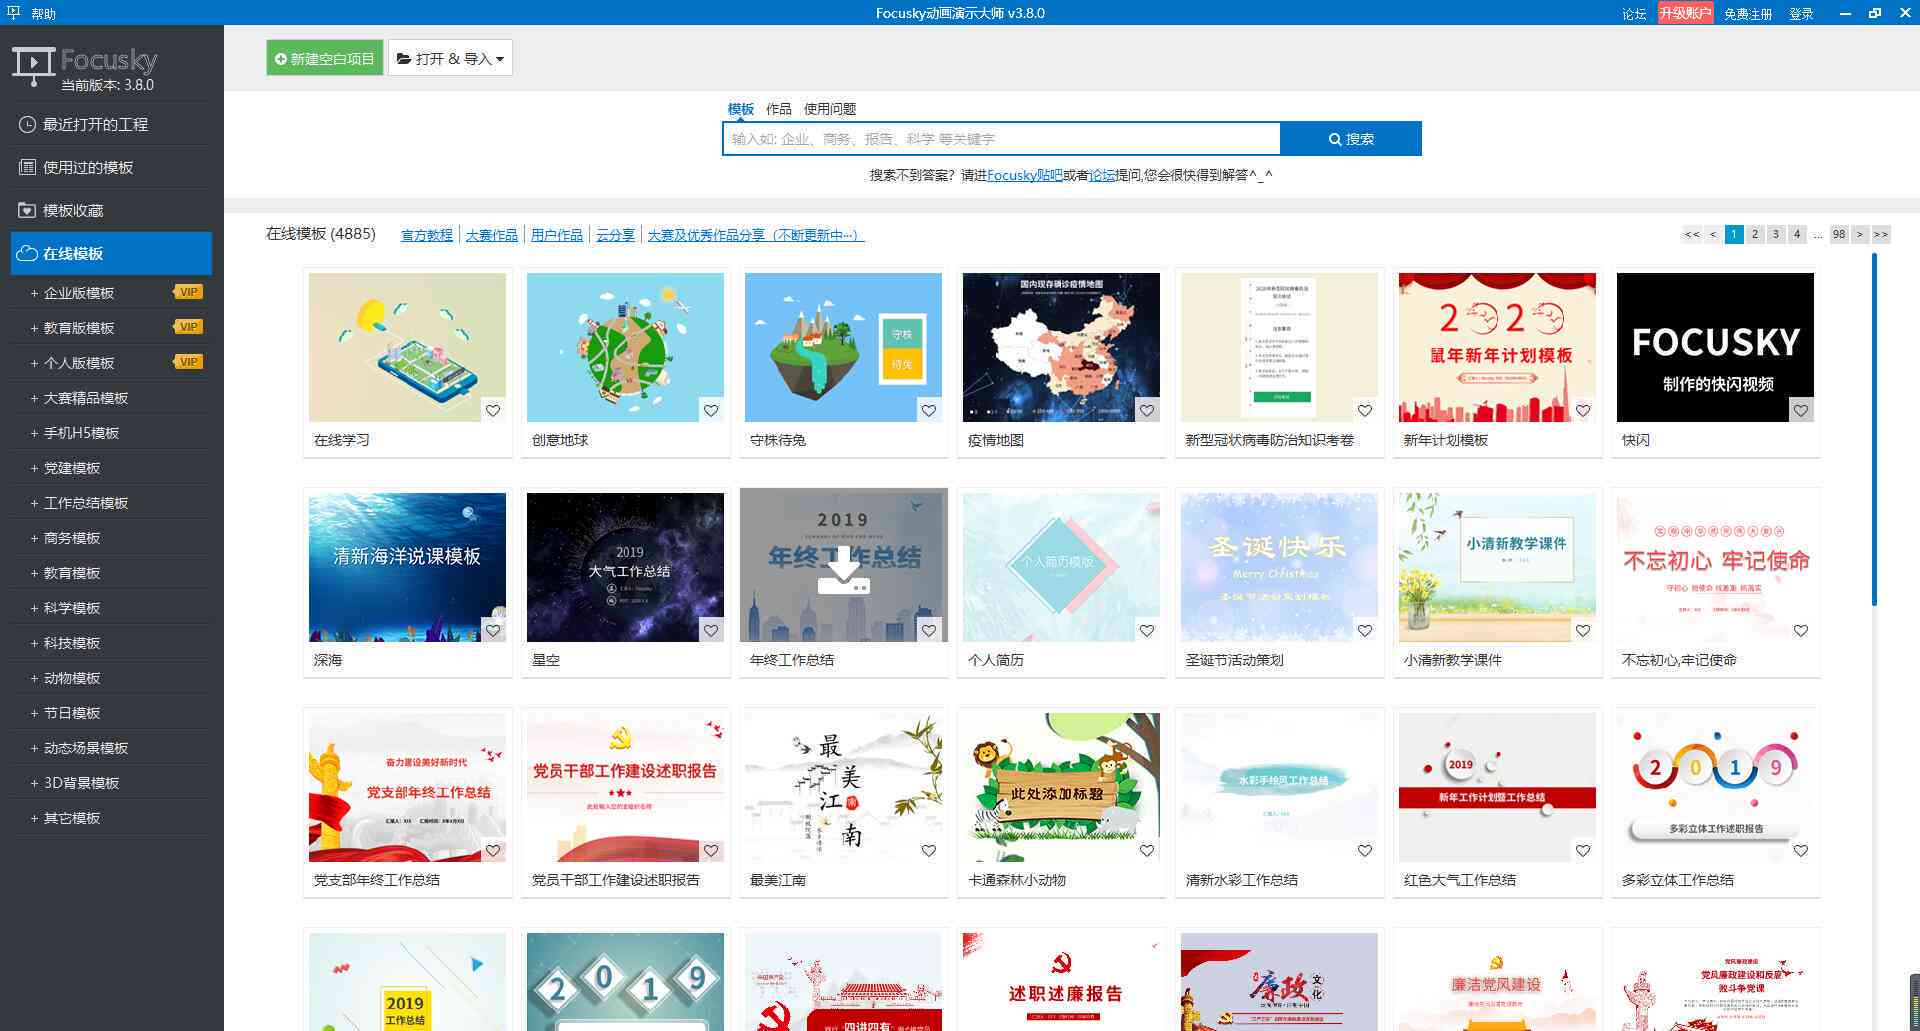Click 免费注册 in title bar
The height and width of the screenshot is (1031, 1920).
point(1748,13)
